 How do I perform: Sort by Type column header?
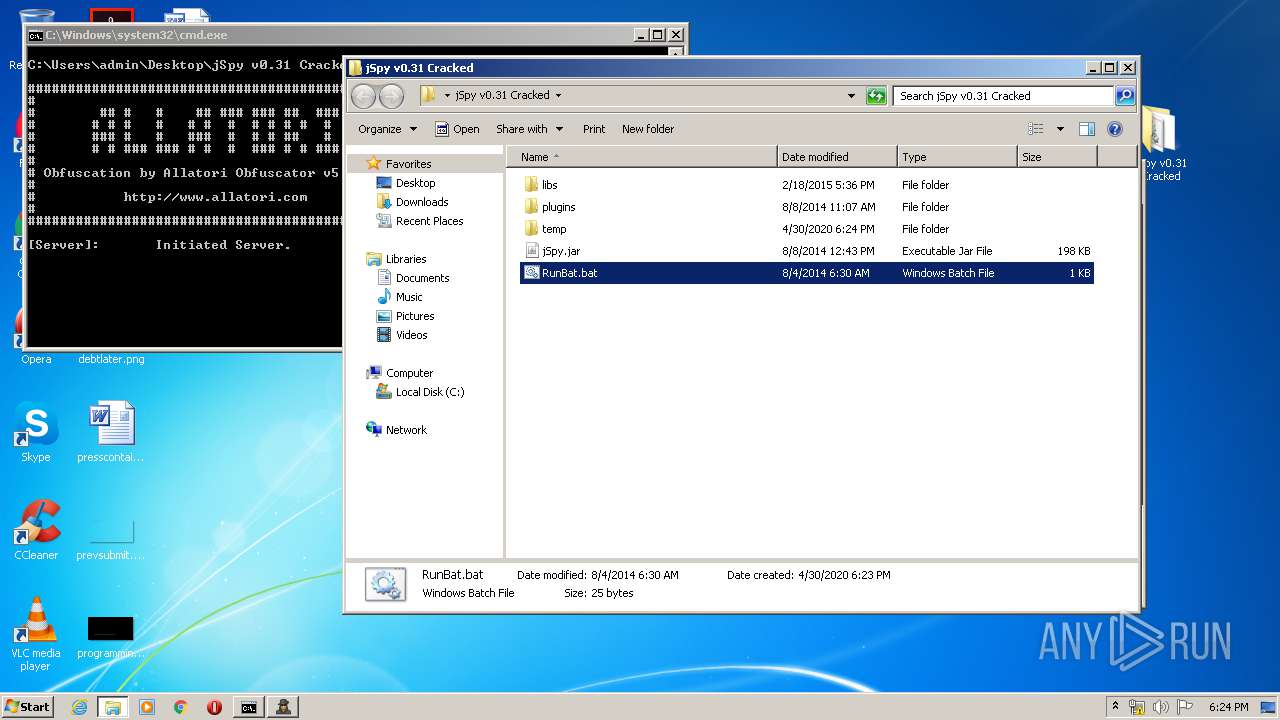[x=957, y=157]
